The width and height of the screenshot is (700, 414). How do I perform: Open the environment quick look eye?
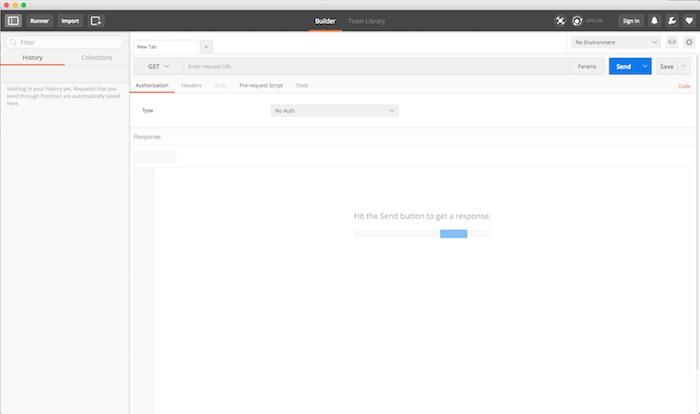click(x=672, y=42)
